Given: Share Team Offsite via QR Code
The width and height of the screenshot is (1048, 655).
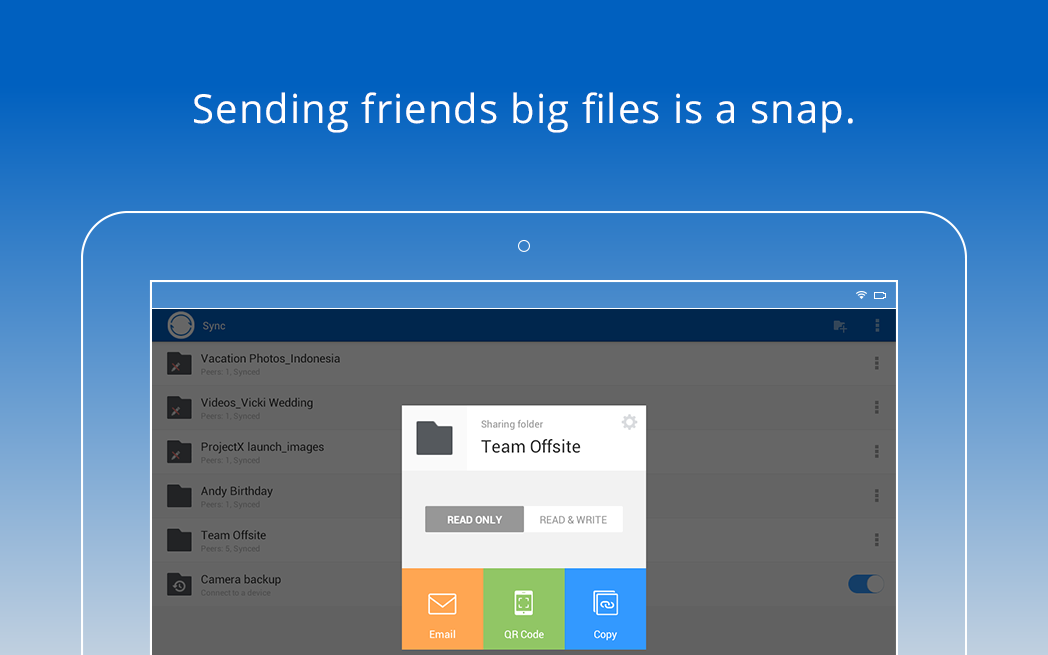Looking at the screenshot, I should [523, 608].
